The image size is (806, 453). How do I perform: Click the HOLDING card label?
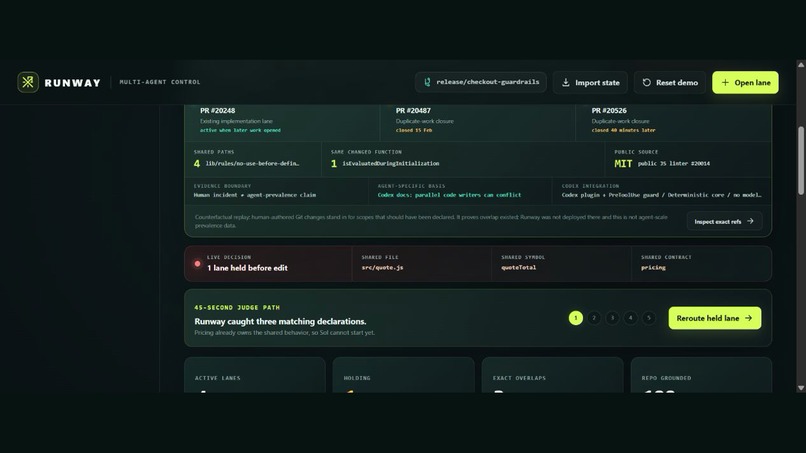coord(357,378)
